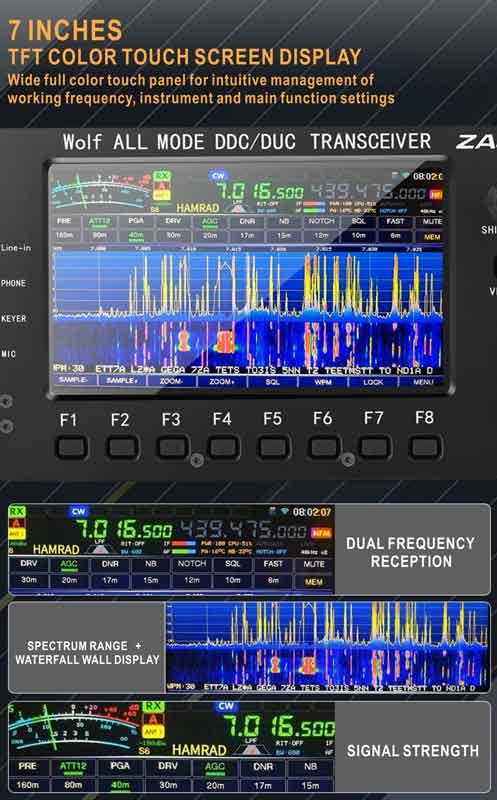Tap the SAMPLE- softkey
This screenshot has height=800, width=497.
pyautogui.click(x=73, y=381)
